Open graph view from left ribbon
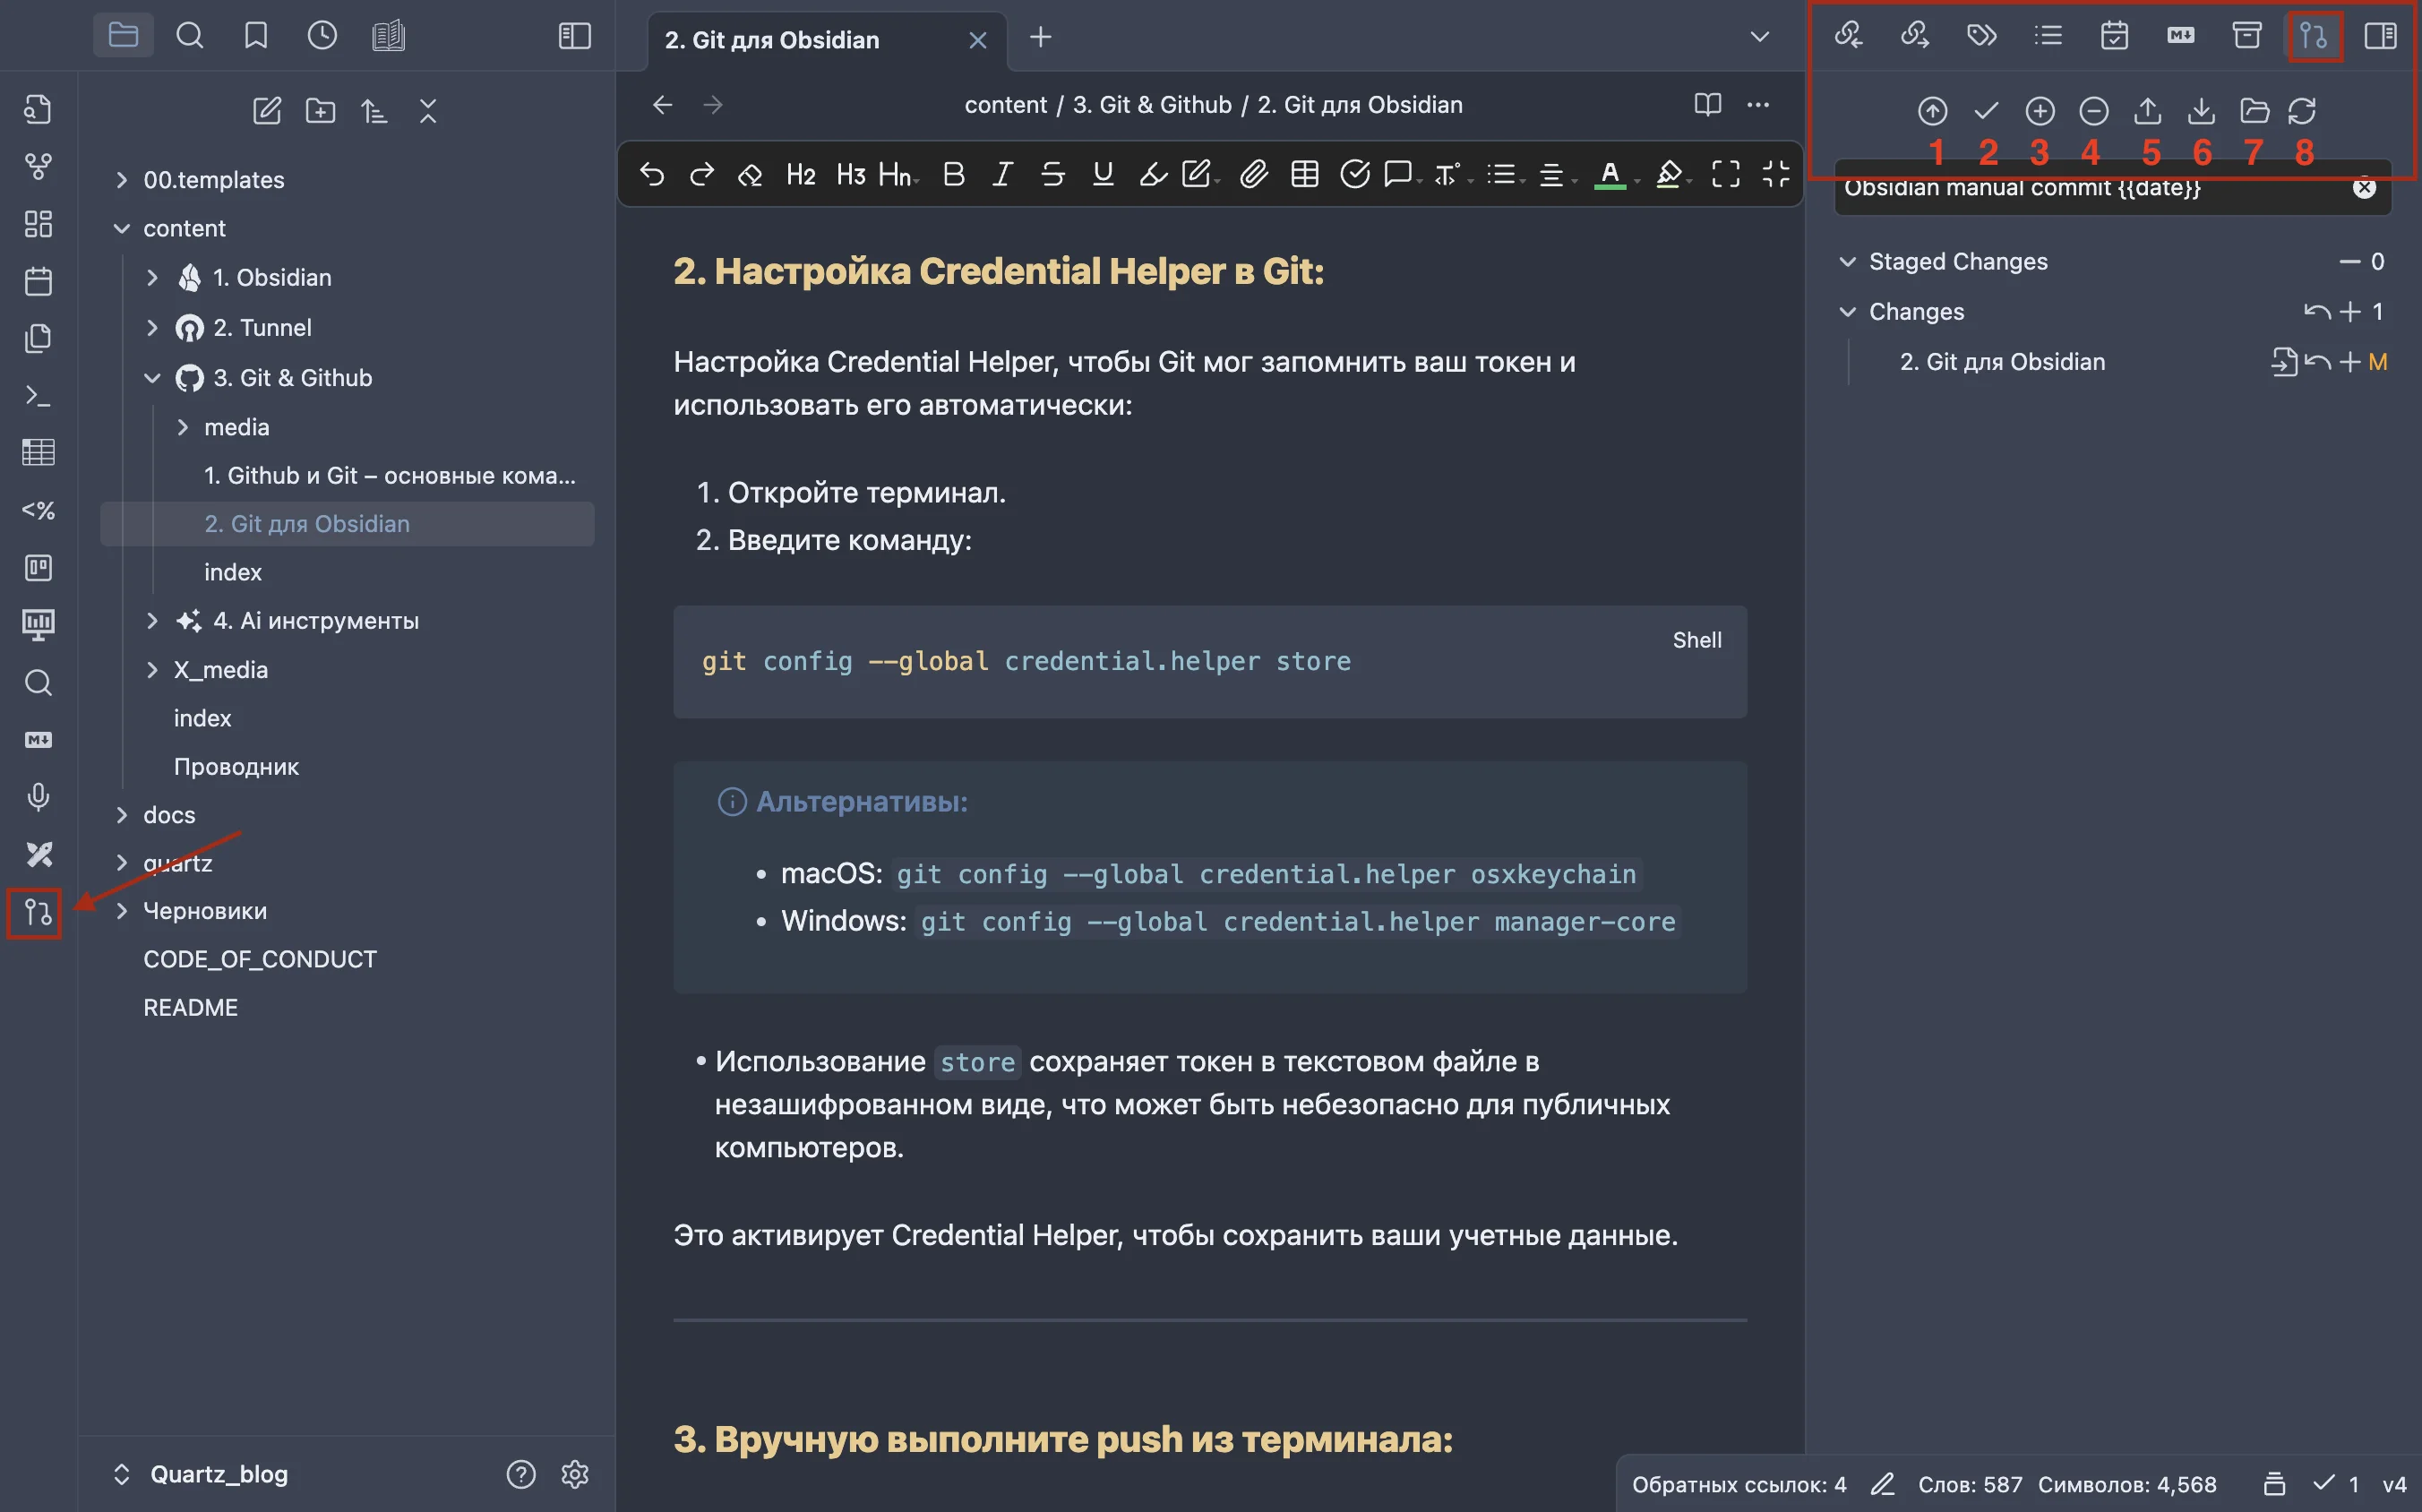Image resolution: width=2422 pixels, height=1512 pixels. (38, 166)
